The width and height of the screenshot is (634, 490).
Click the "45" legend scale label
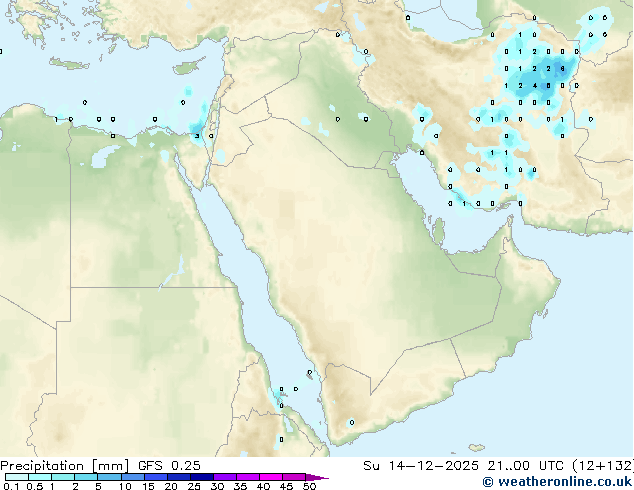[286, 486]
